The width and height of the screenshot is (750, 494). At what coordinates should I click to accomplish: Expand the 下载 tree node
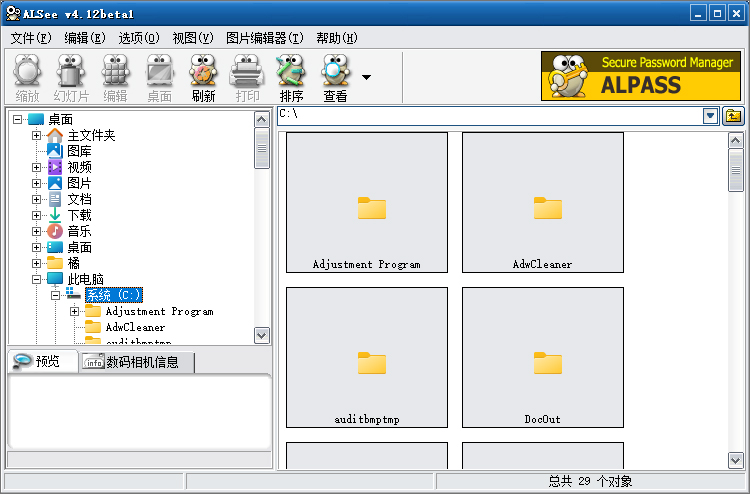(36, 215)
